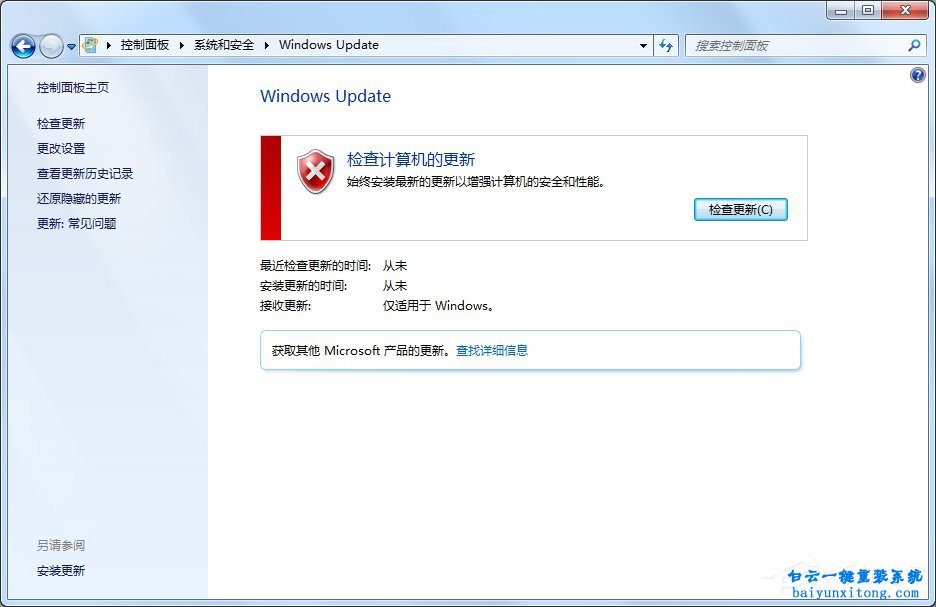Click the refresh button beside address bar

click(667, 45)
